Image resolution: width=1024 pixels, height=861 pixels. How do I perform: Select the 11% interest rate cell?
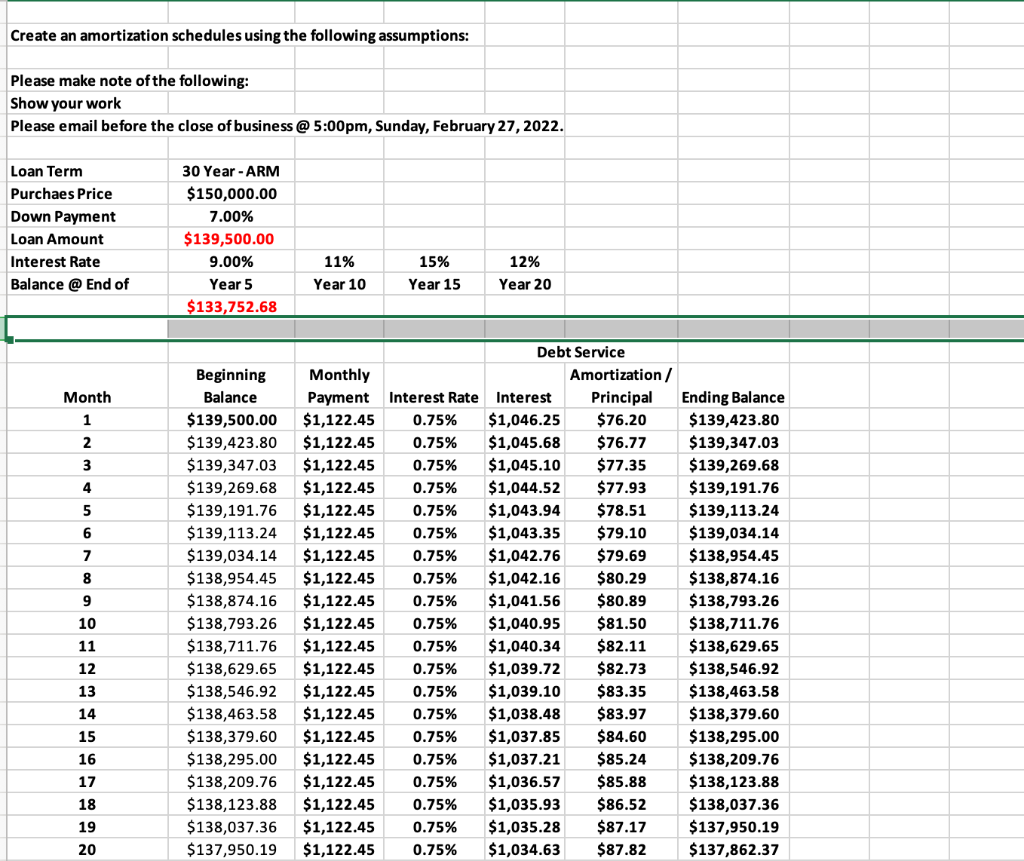click(x=339, y=261)
